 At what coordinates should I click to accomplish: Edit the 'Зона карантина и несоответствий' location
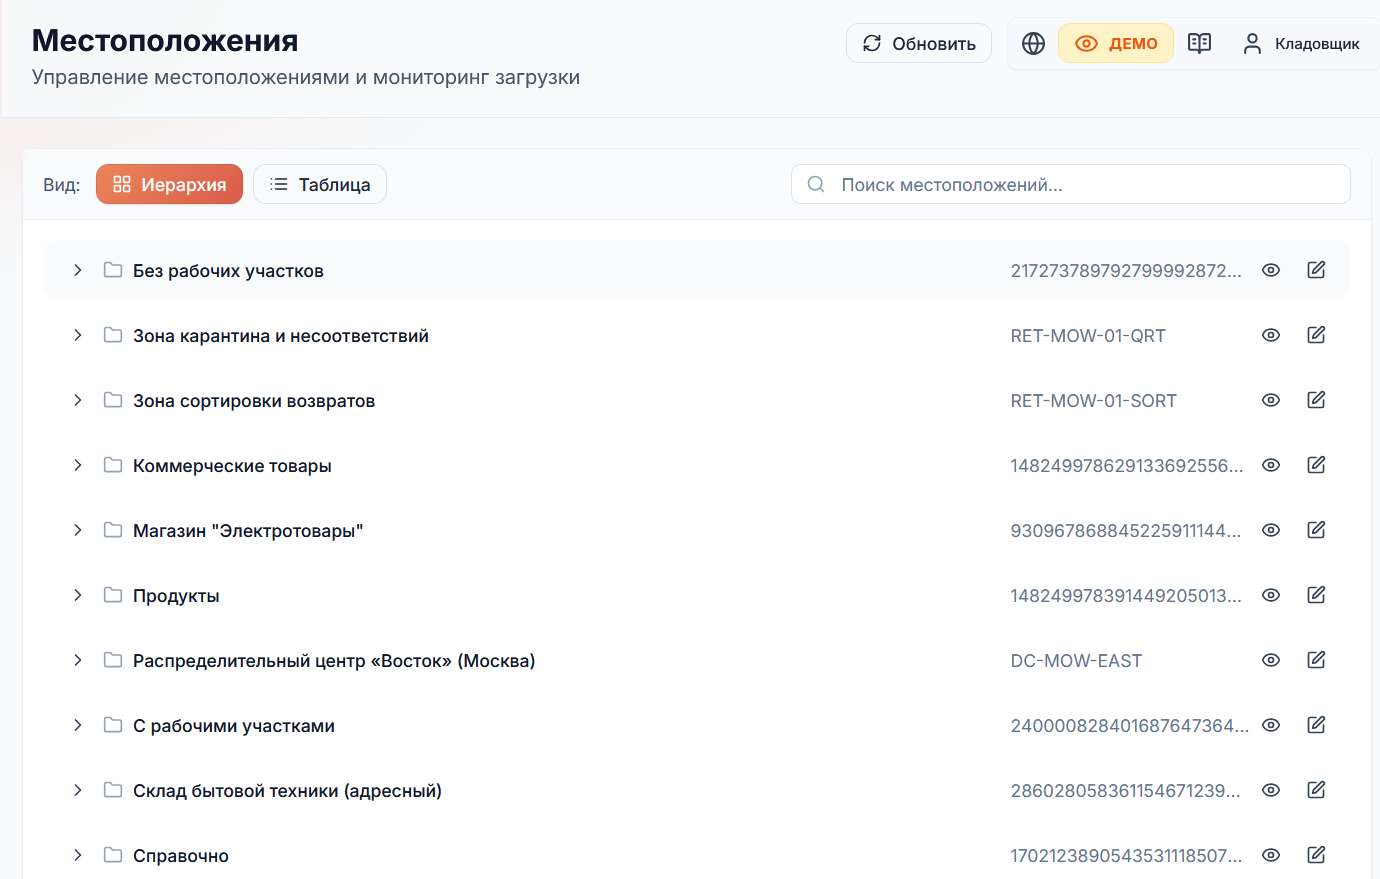pos(1316,335)
